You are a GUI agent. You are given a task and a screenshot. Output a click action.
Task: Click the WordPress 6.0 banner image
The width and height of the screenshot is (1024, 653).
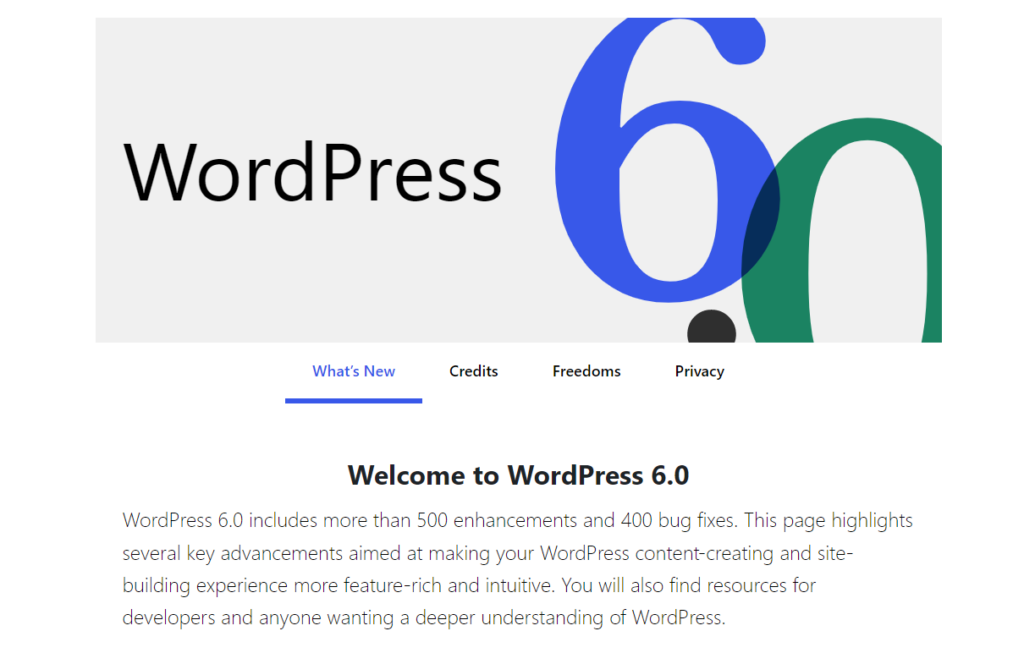pos(519,180)
